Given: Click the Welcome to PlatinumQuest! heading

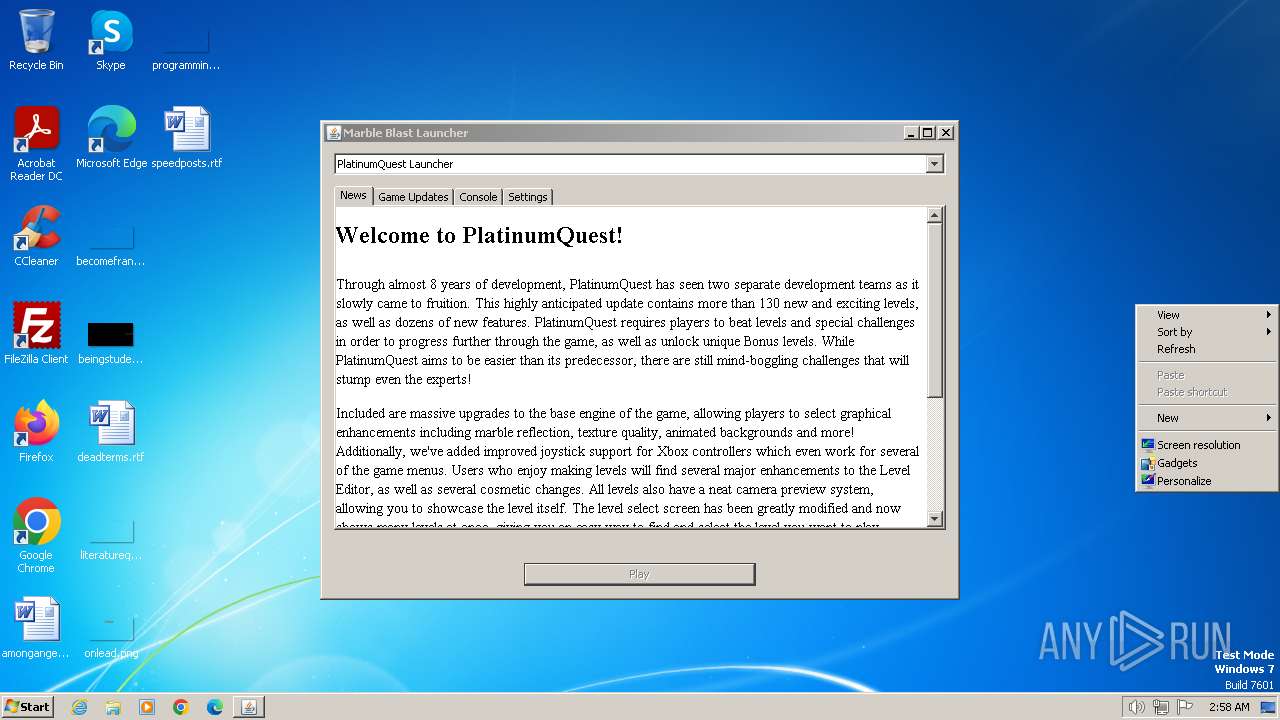Looking at the screenshot, I should click(479, 236).
